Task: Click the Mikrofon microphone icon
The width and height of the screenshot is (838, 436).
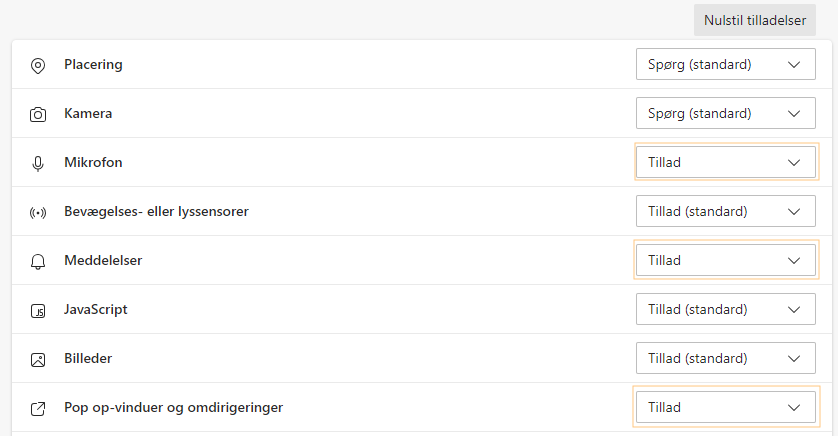Action: coord(38,164)
